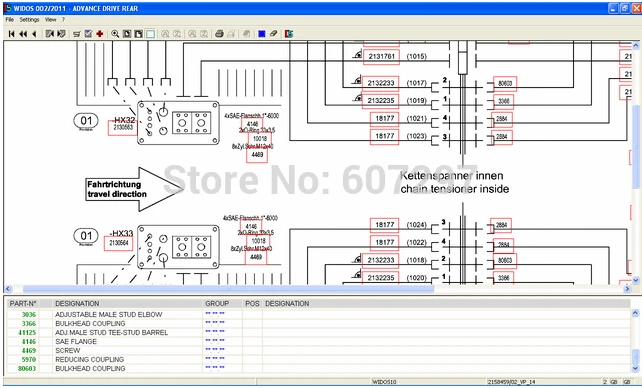Click parts list scroll-down arrow

(635, 368)
